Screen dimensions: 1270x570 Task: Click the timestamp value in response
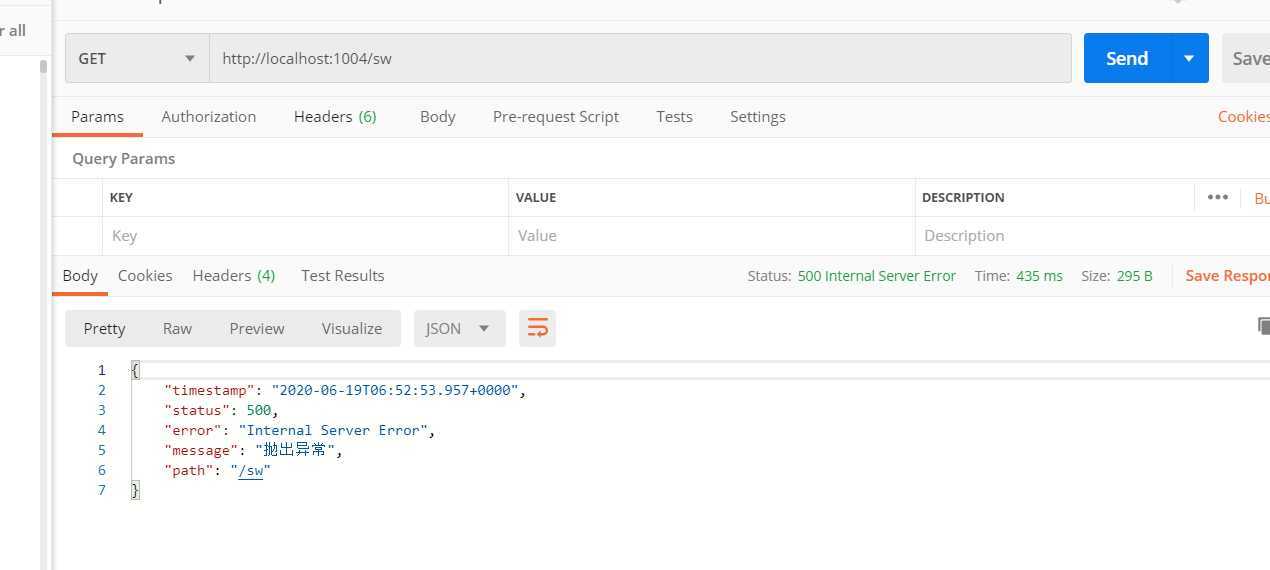(395, 390)
